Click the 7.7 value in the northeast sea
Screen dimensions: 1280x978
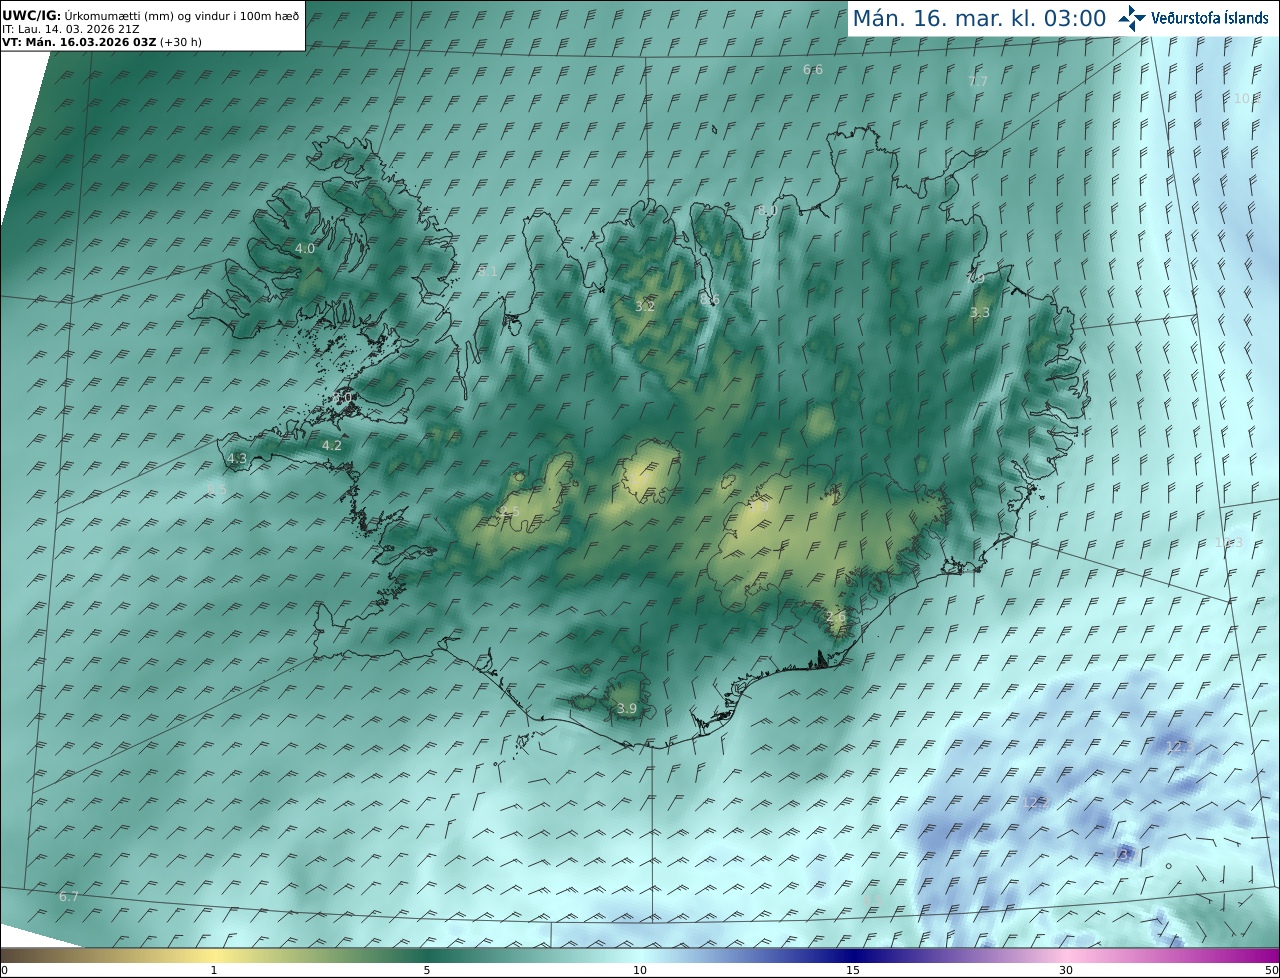(x=978, y=81)
